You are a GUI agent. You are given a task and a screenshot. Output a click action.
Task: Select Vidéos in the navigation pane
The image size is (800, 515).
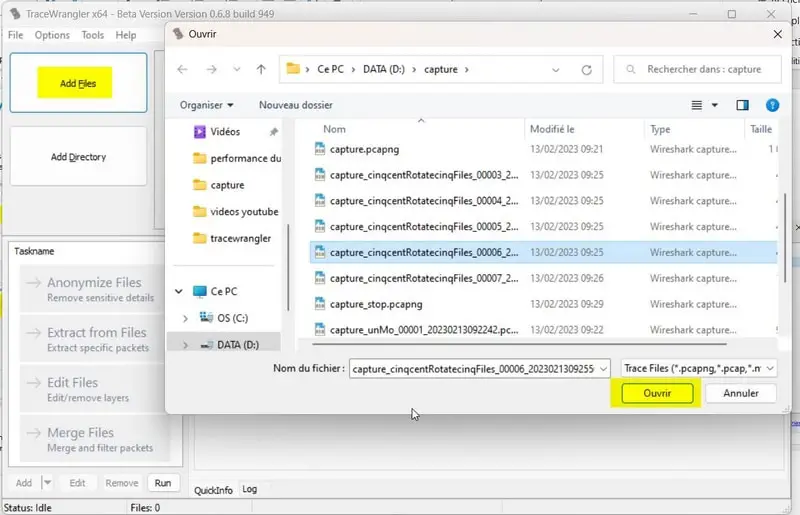225,132
